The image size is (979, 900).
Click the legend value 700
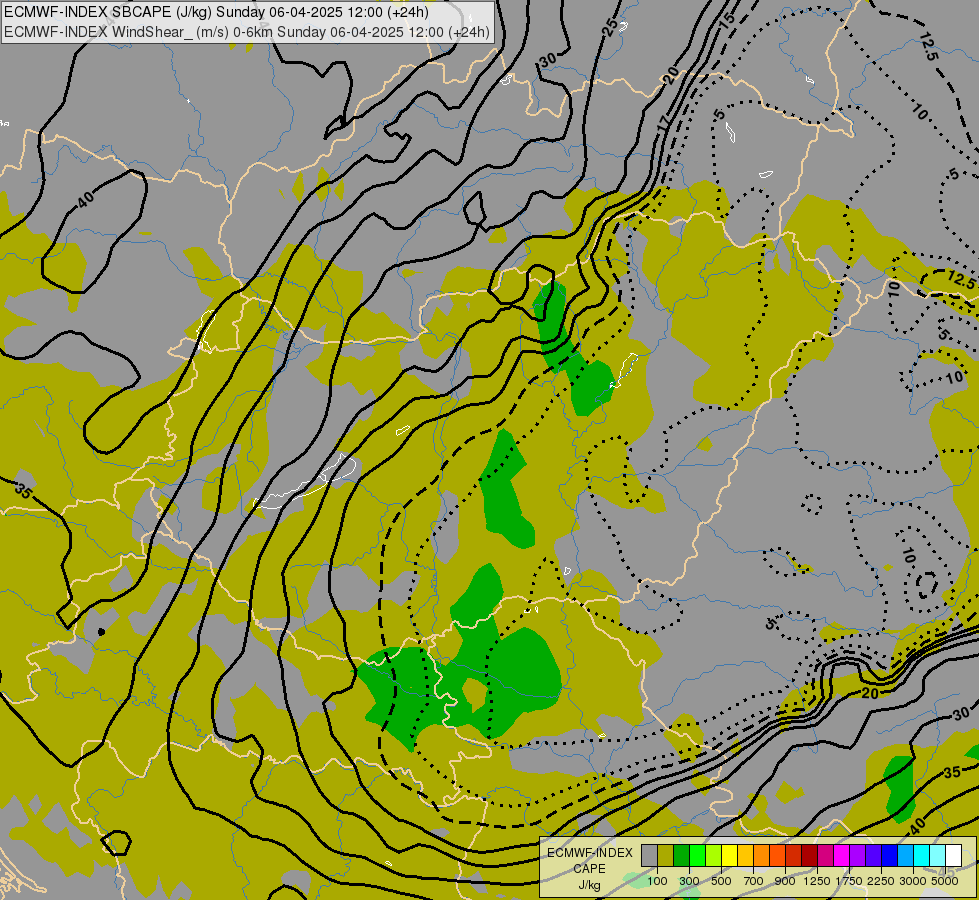[754, 881]
